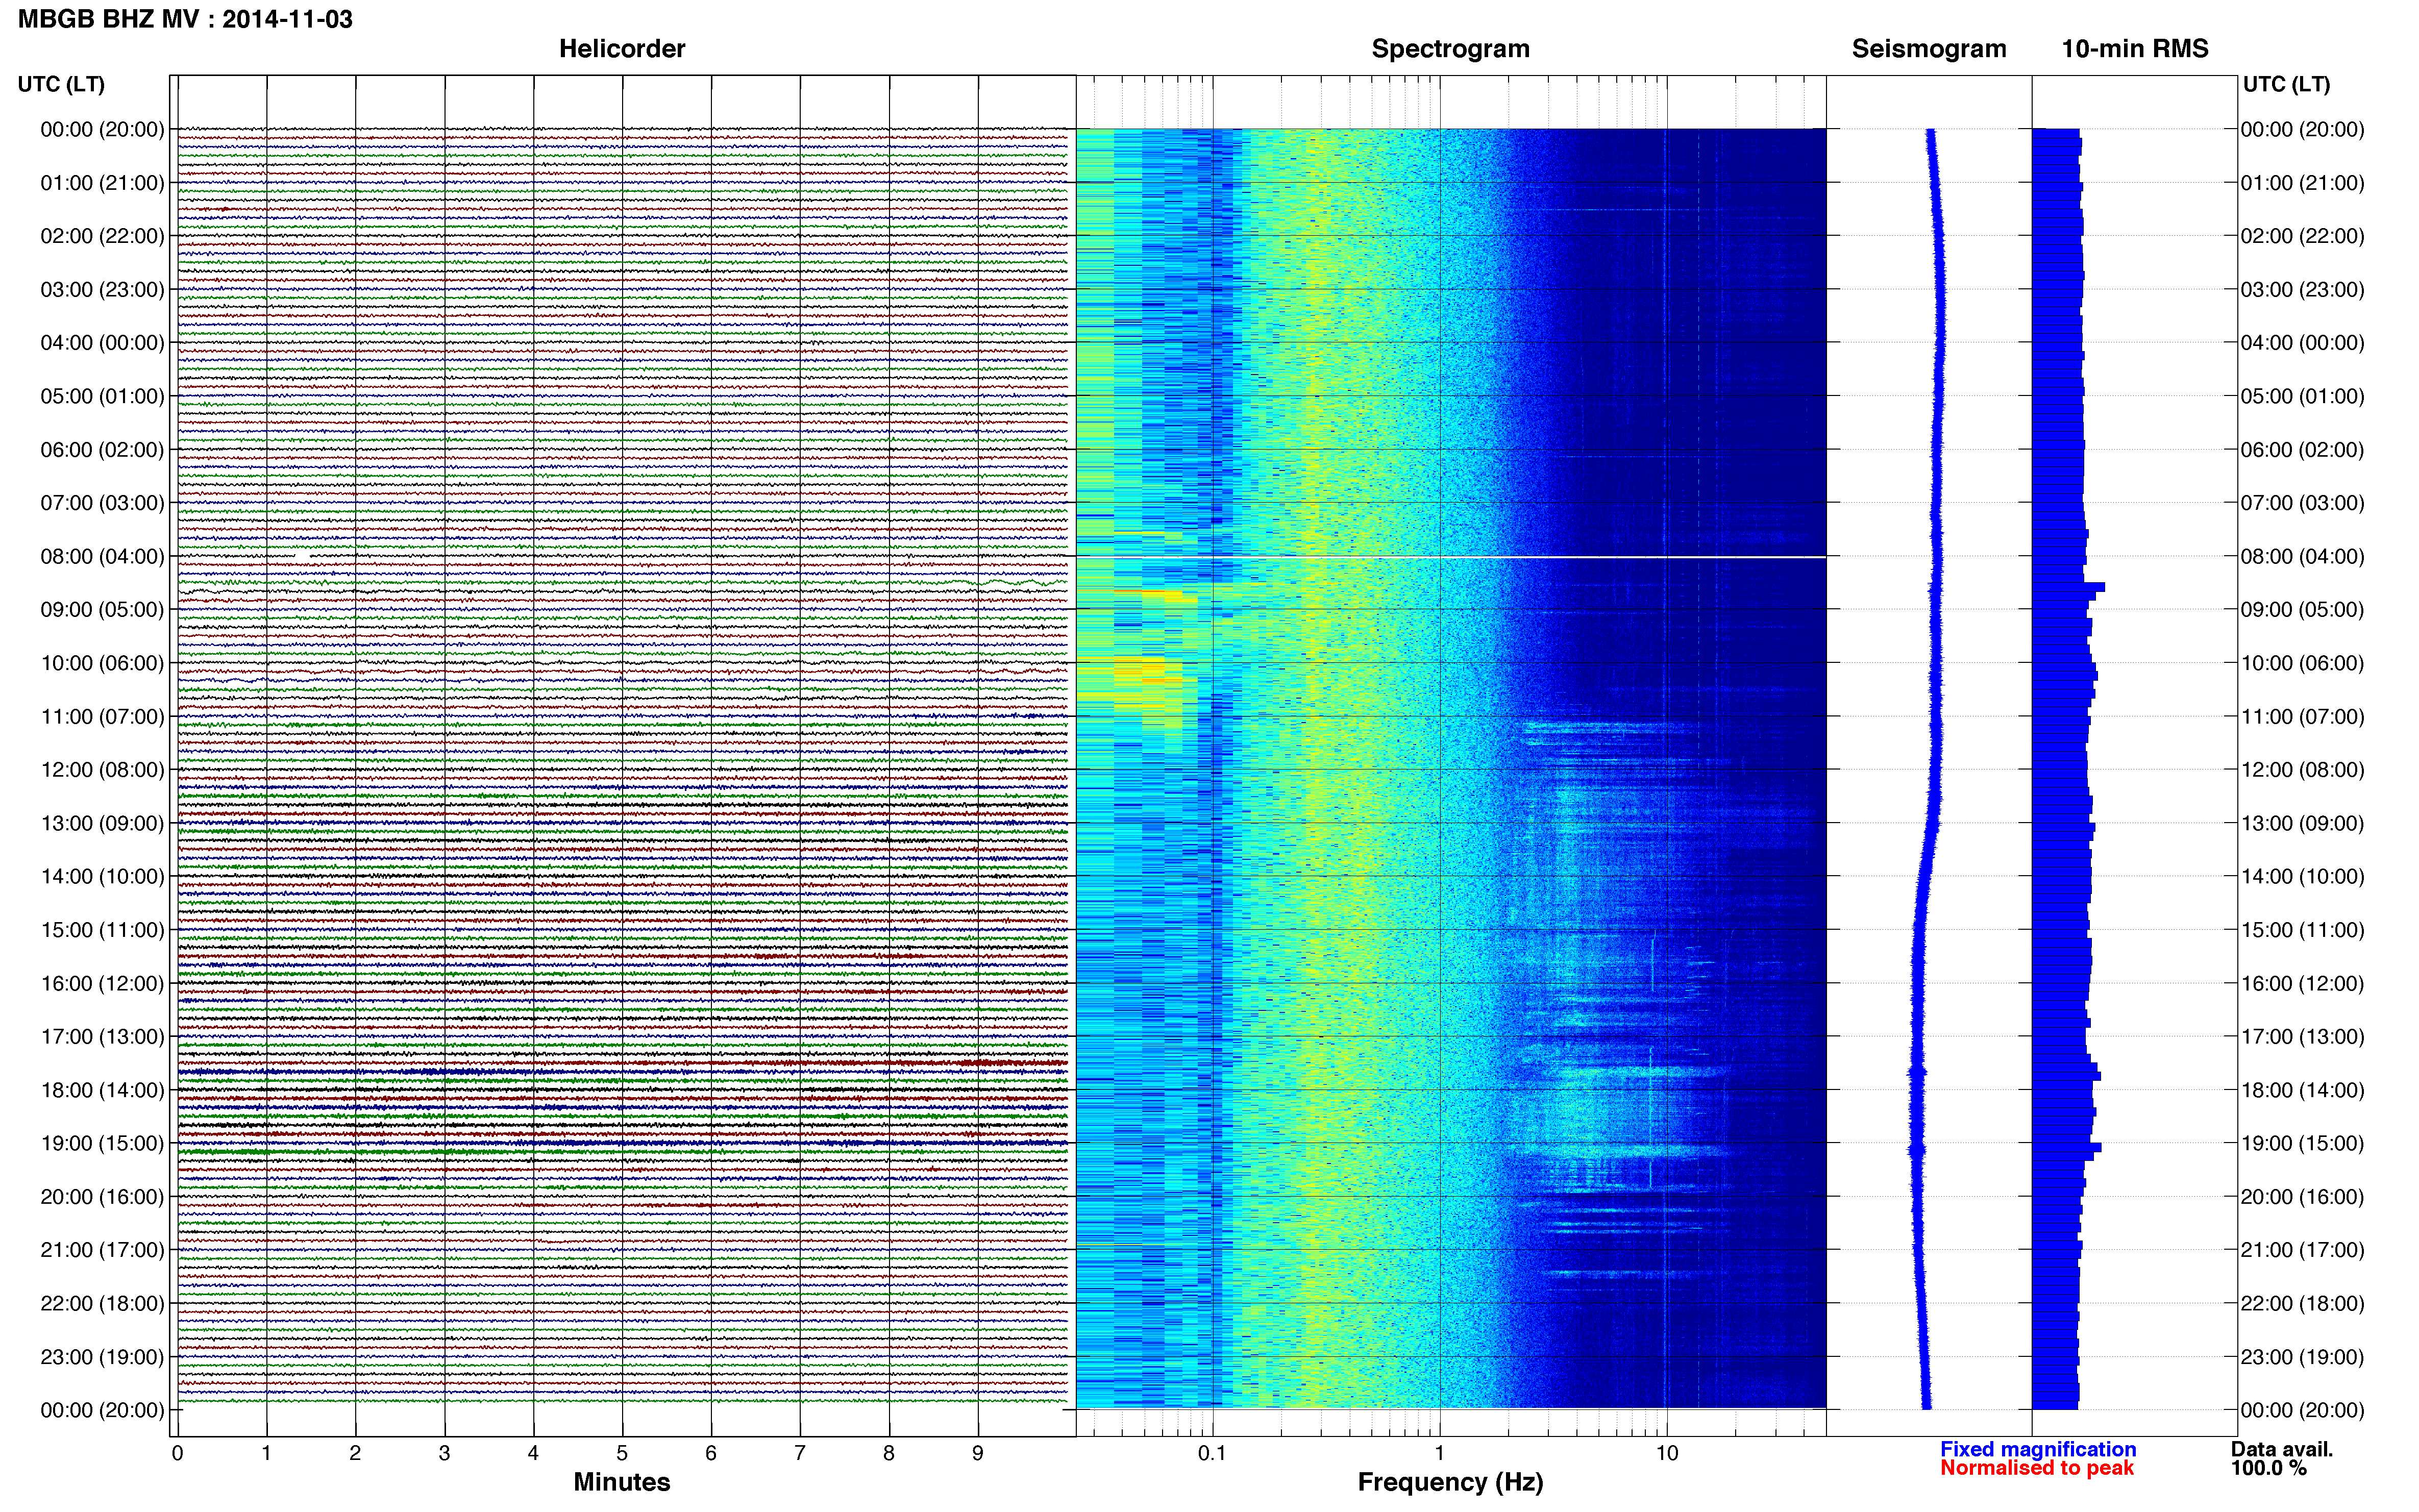Click left time label 17:00 (13:00)
The height and width of the screenshot is (1512, 2419).
[102, 1037]
